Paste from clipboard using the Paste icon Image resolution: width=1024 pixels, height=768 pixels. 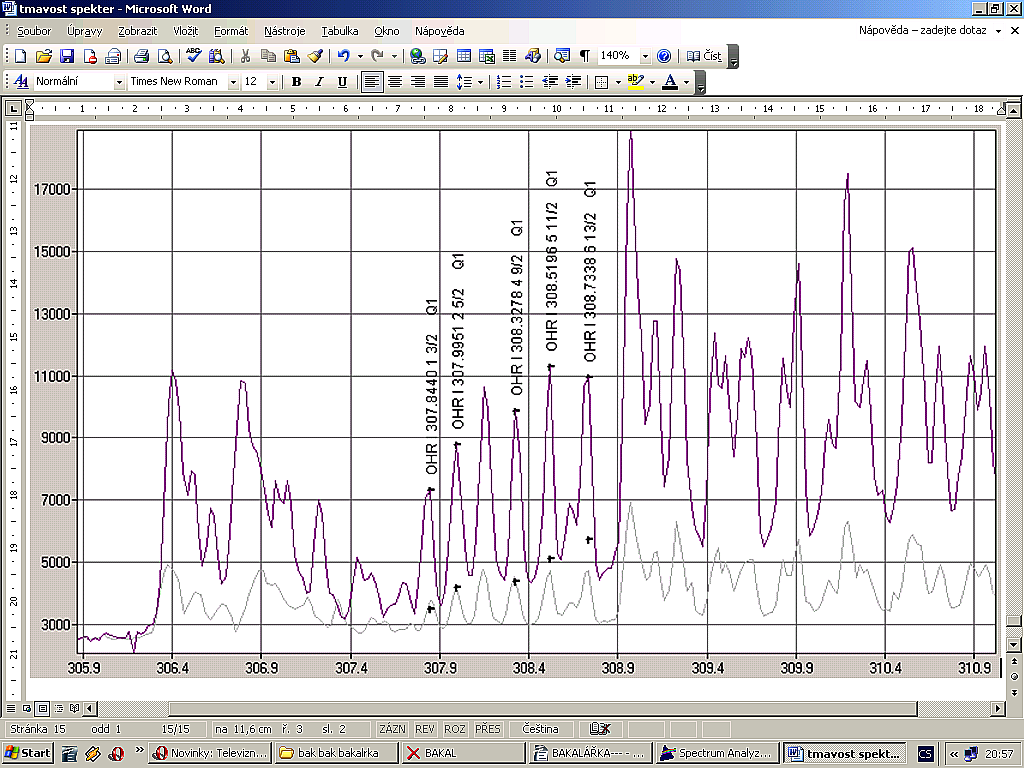click(x=291, y=56)
